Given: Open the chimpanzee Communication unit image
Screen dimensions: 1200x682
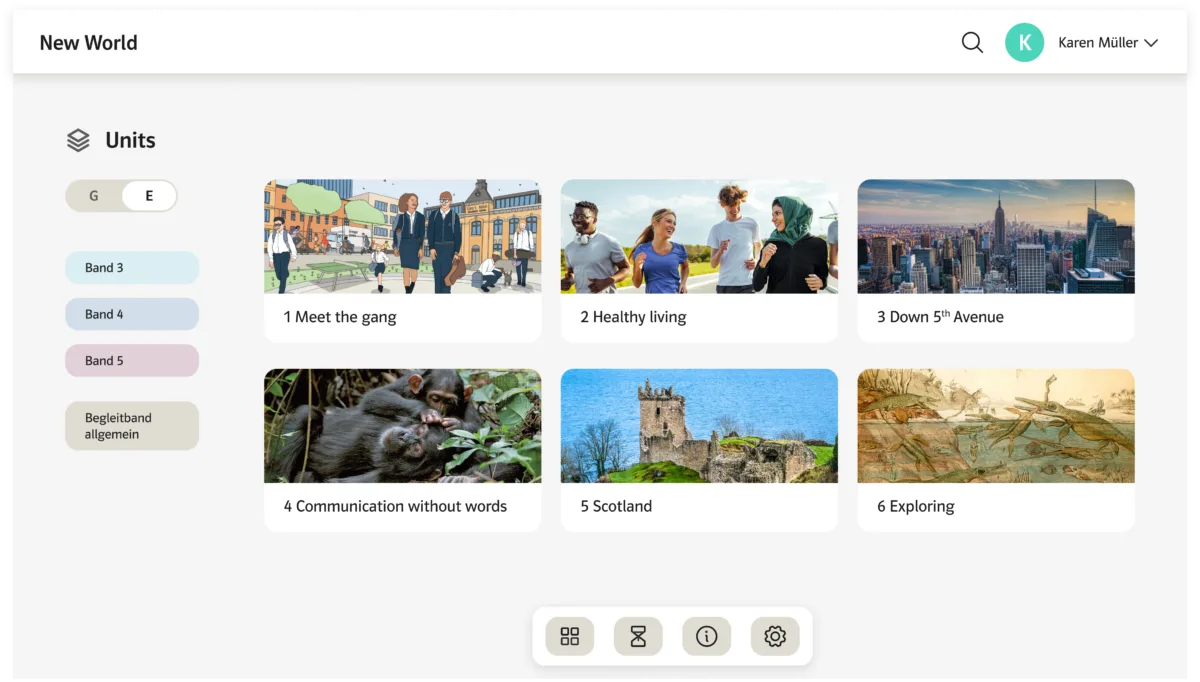Looking at the screenshot, I should coord(403,426).
